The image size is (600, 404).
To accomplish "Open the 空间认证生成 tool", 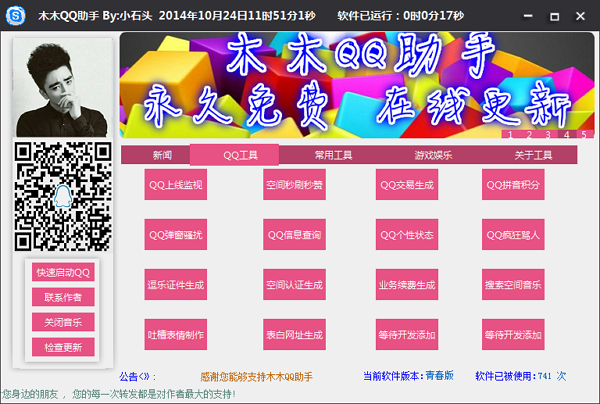I will (x=294, y=285).
